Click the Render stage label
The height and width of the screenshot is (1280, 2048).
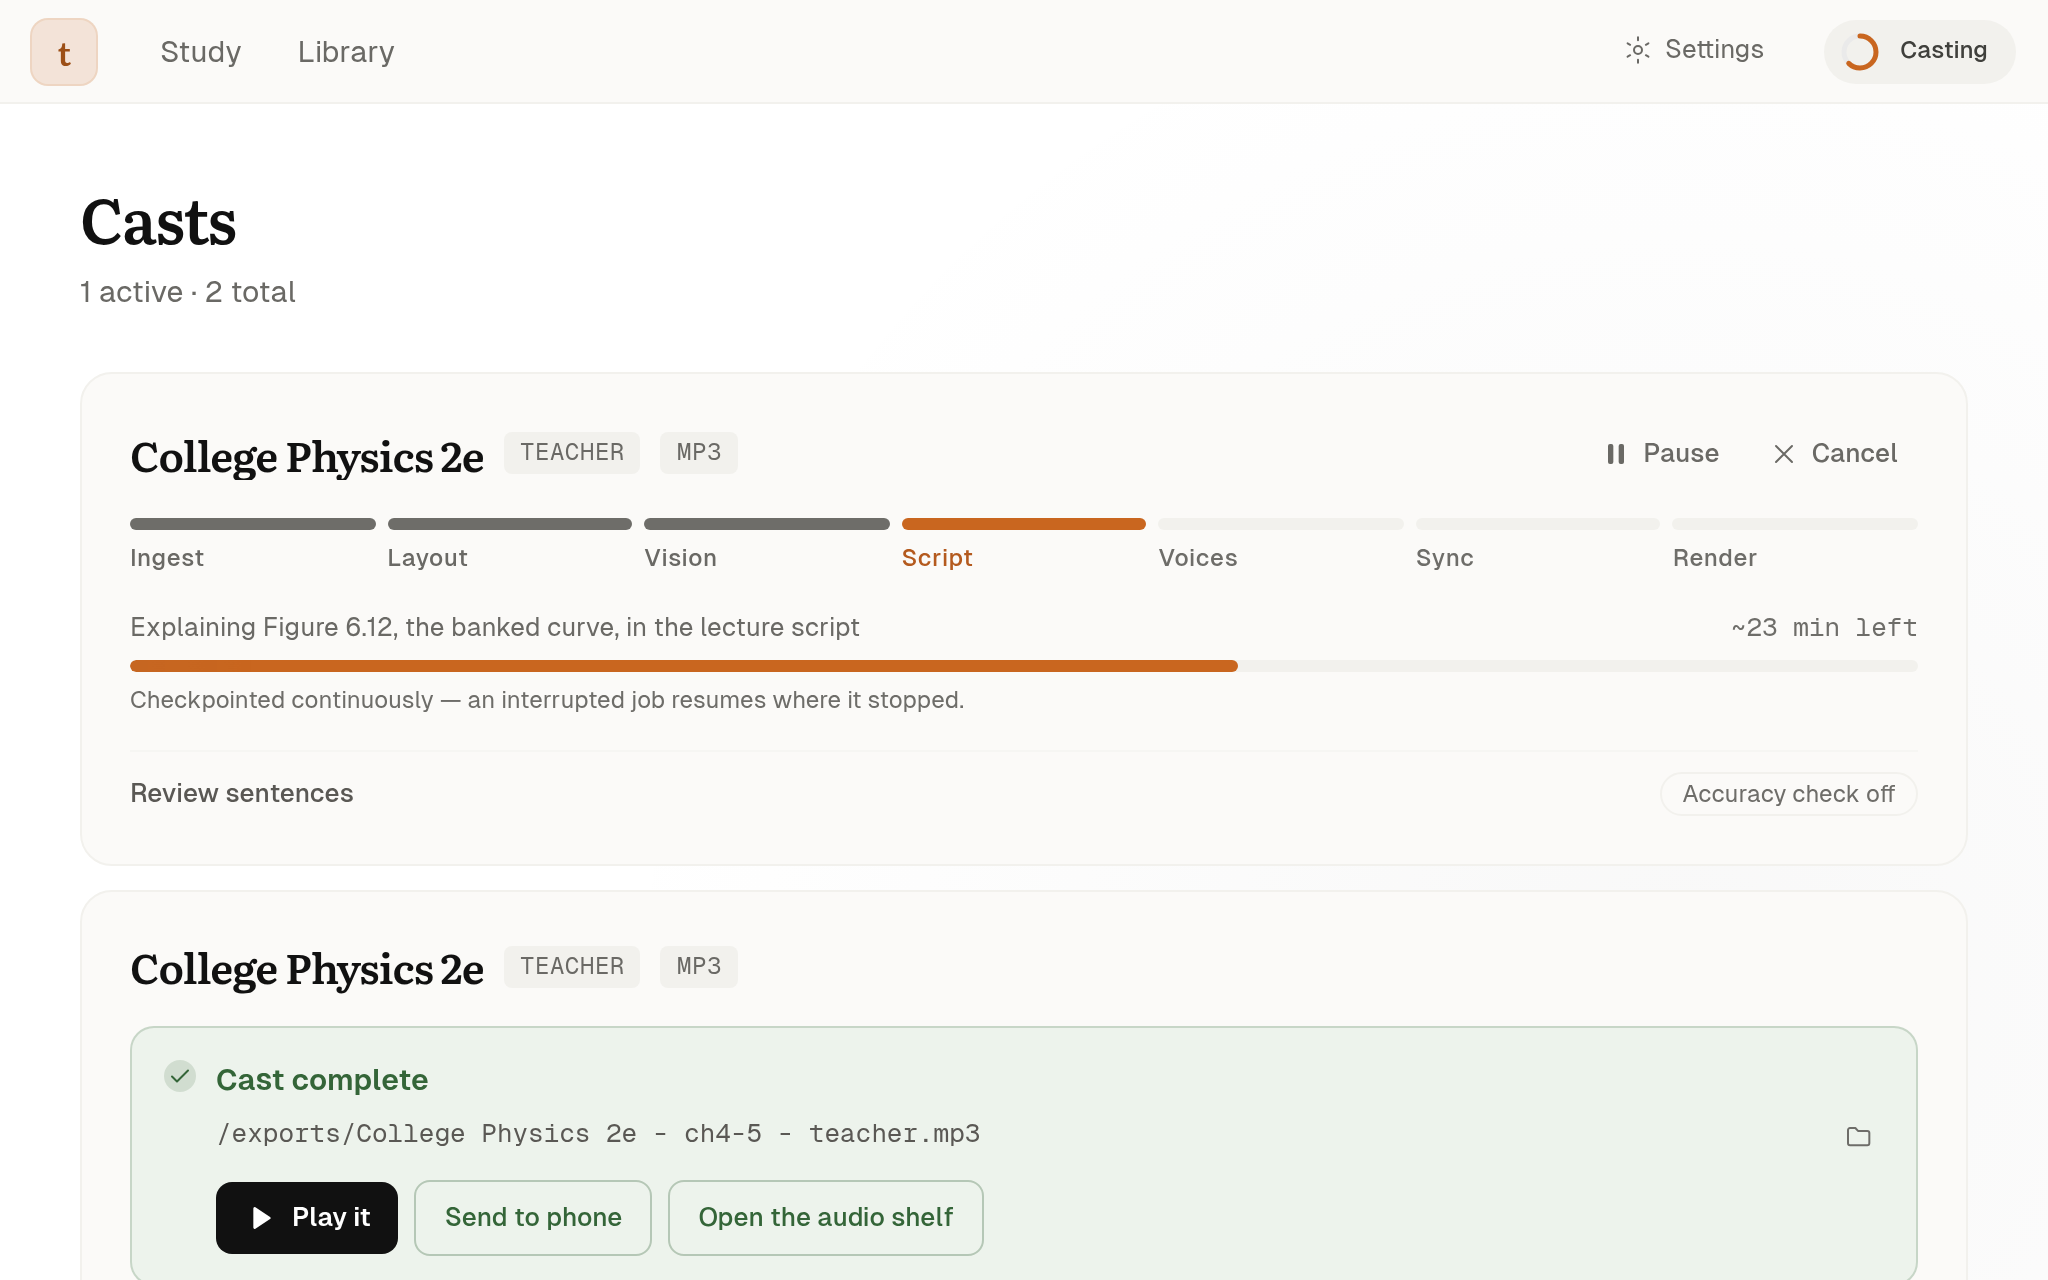(1715, 558)
